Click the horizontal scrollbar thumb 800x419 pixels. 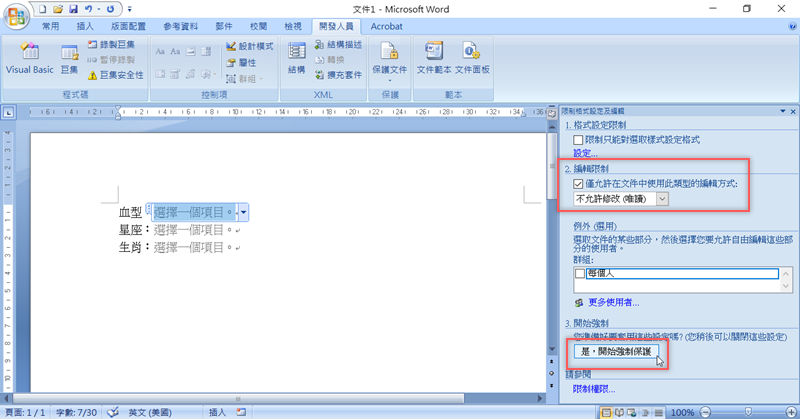238,399
